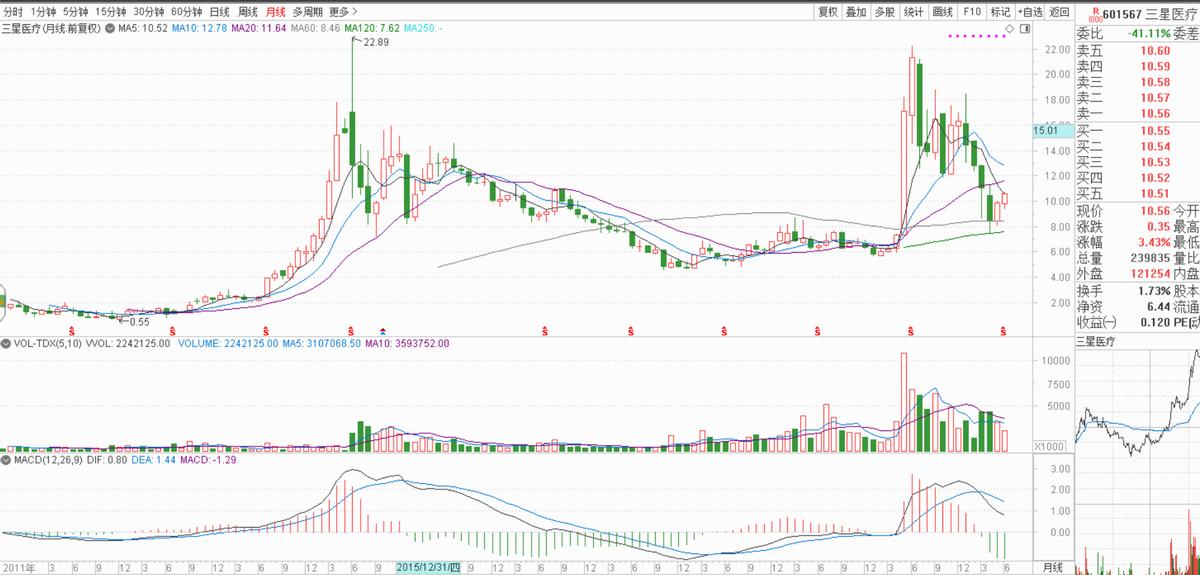
Task: Click the VOLUME: 2242125.00 value label
Action: point(228,343)
